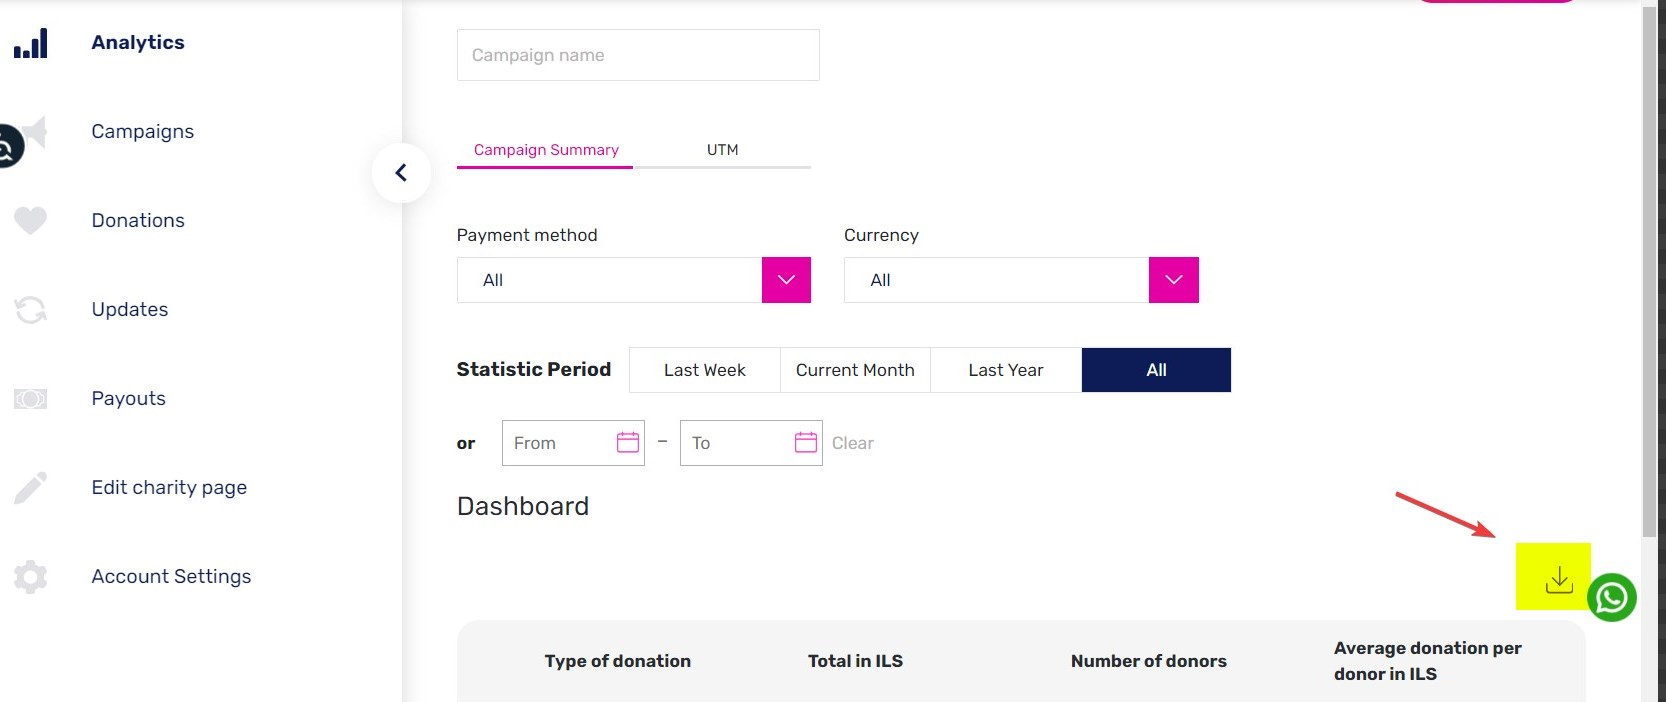Open WhatsApp chat bubble
This screenshot has height=702, width=1666.
tap(1611, 597)
